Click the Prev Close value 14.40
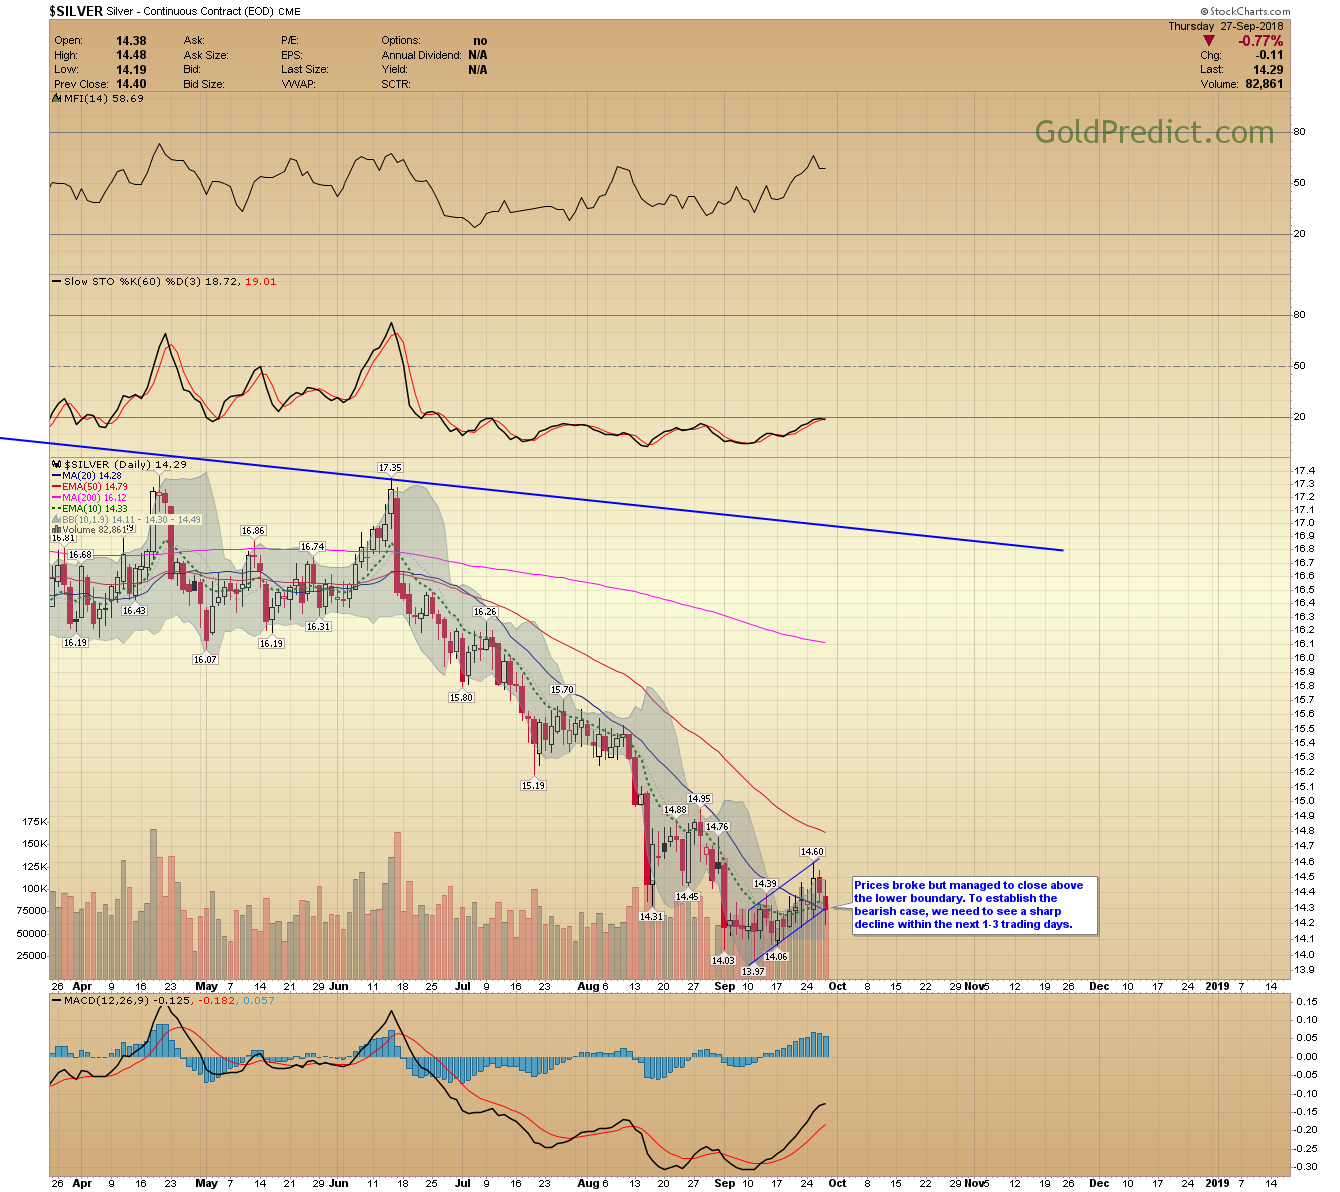Screen dimensions: 1340x1192 tap(131, 84)
